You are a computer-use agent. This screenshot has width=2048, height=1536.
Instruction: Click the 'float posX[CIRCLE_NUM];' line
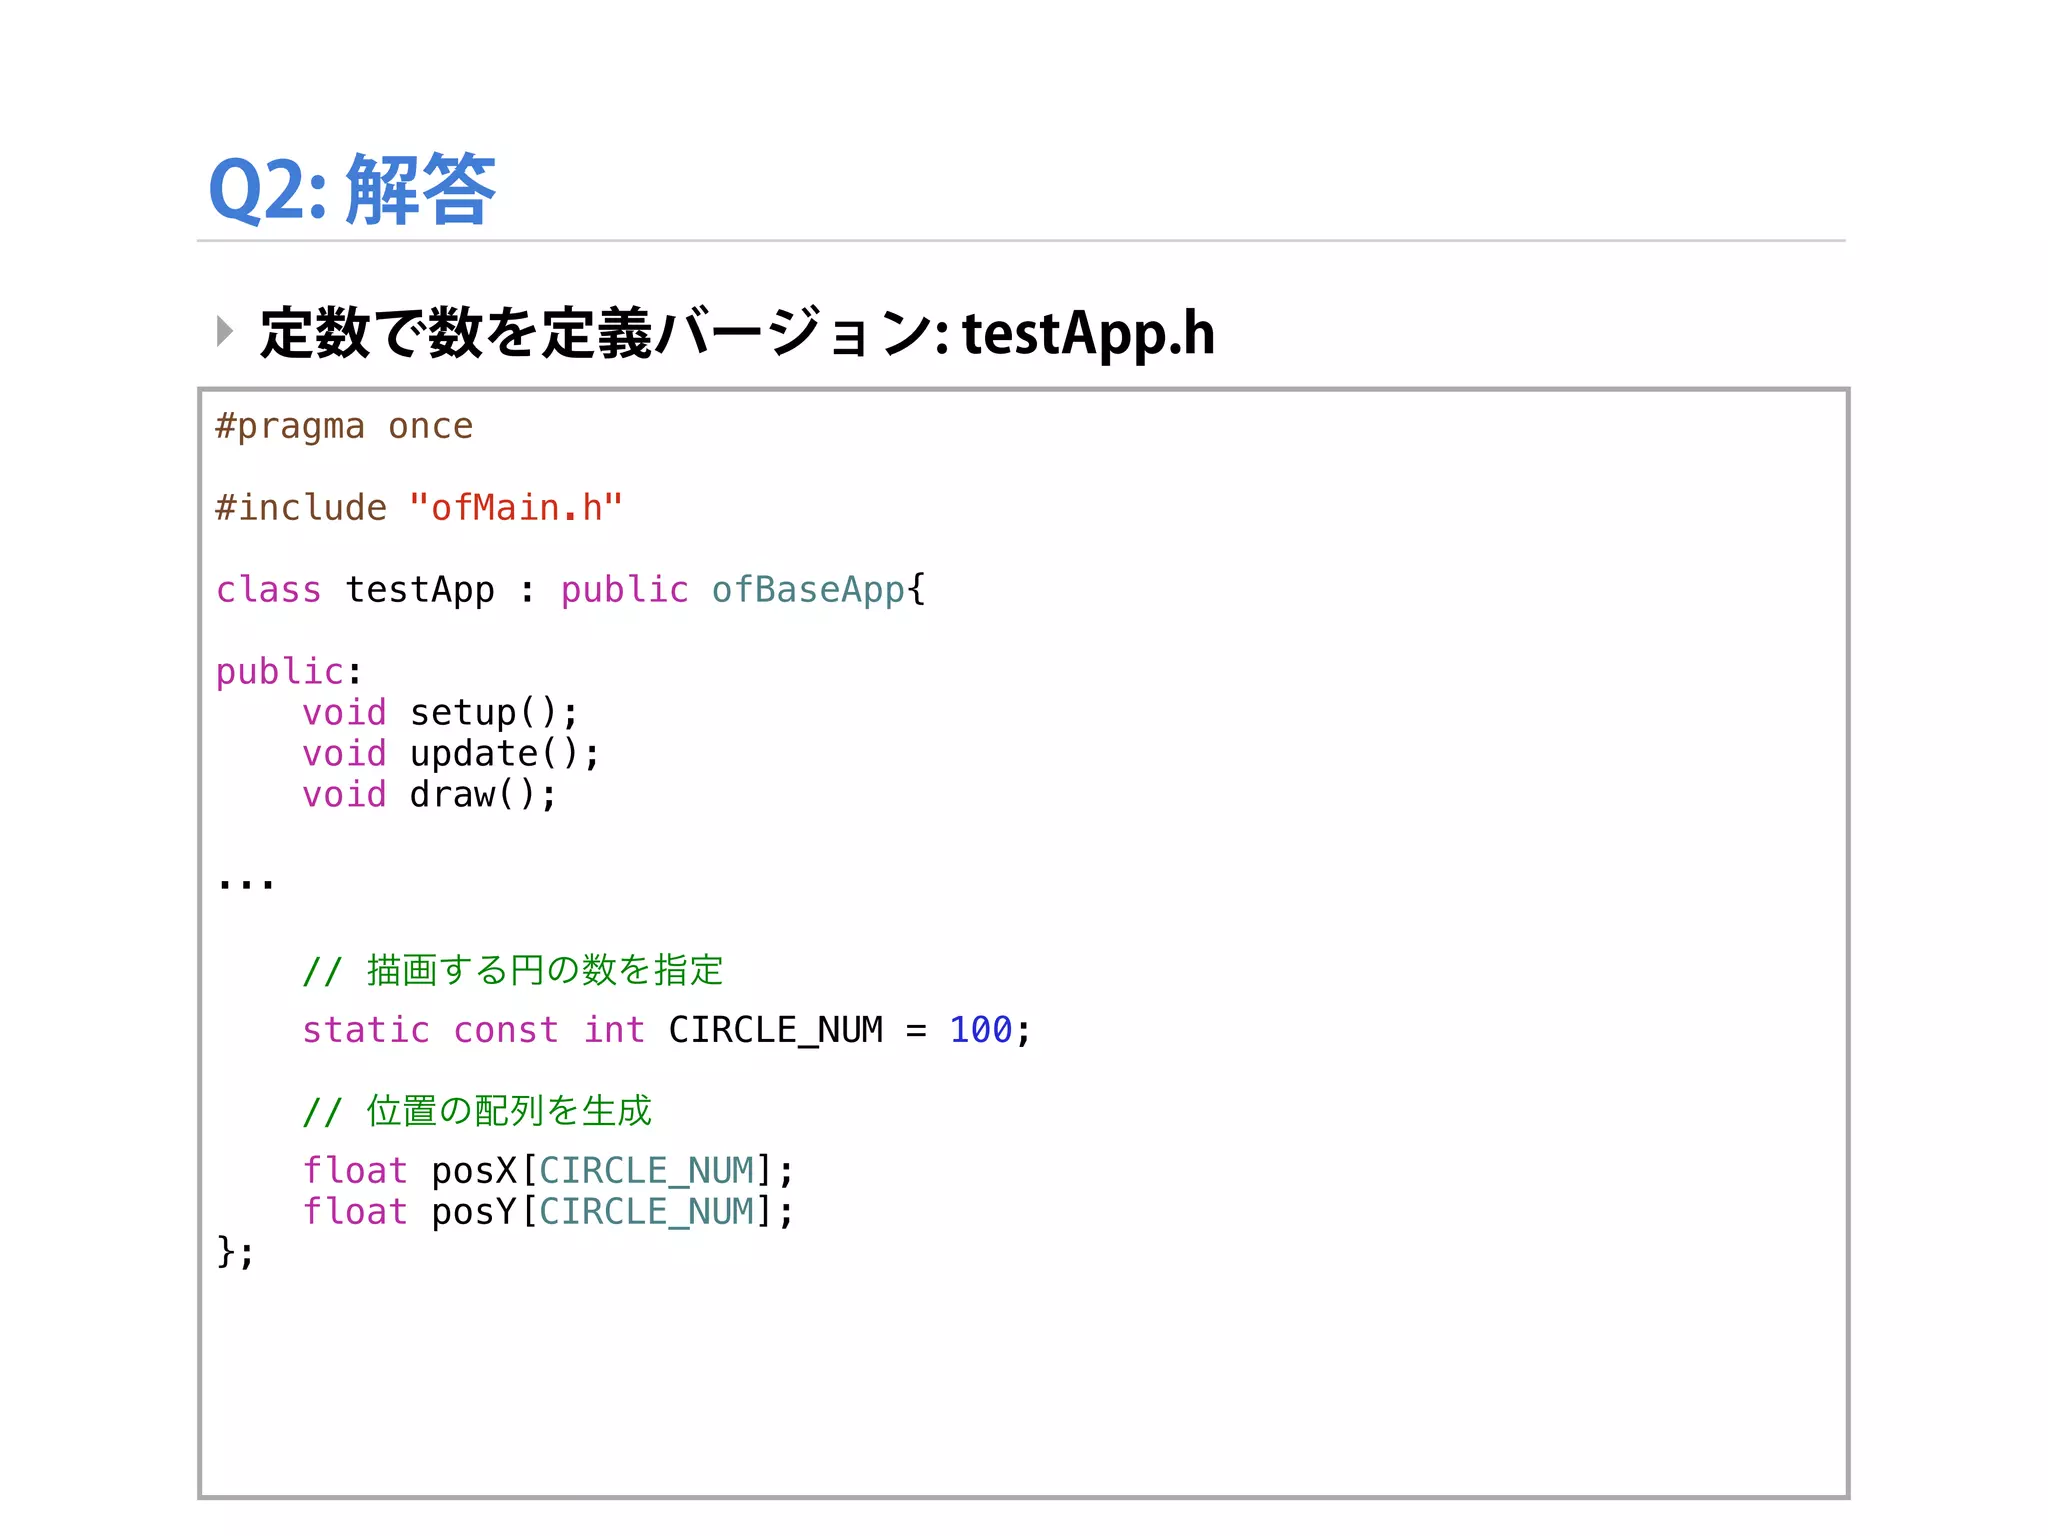548,1171
